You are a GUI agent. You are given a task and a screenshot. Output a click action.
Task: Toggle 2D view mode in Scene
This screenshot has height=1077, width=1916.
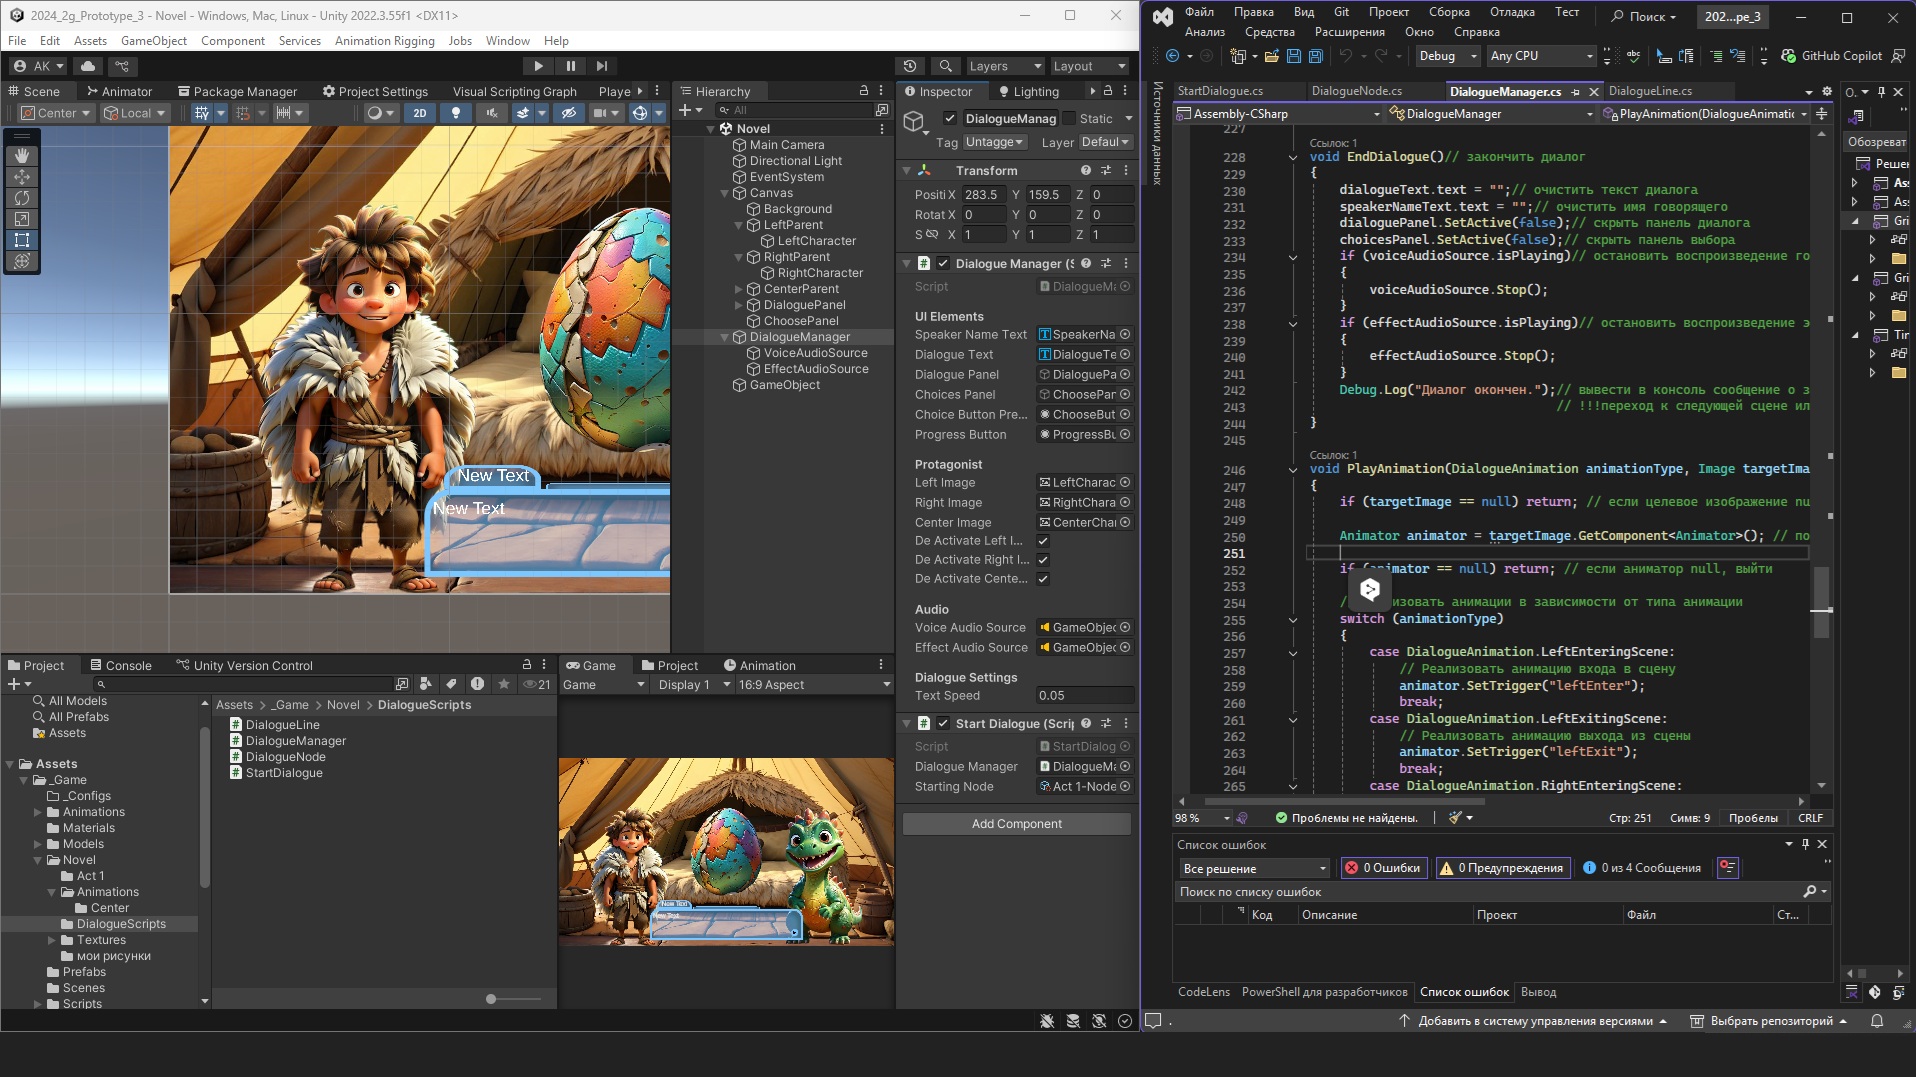pyautogui.click(x=420, y=113)
